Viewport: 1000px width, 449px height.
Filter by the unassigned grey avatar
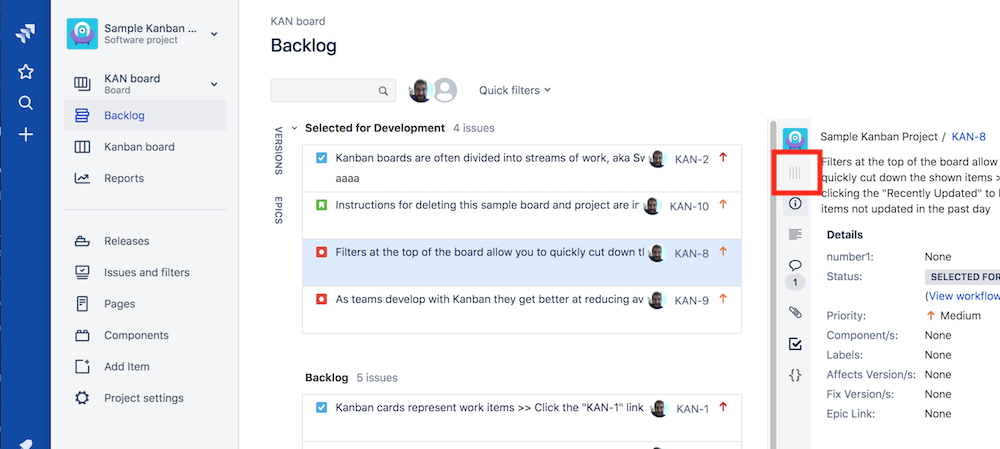click(x=445, y=91)
